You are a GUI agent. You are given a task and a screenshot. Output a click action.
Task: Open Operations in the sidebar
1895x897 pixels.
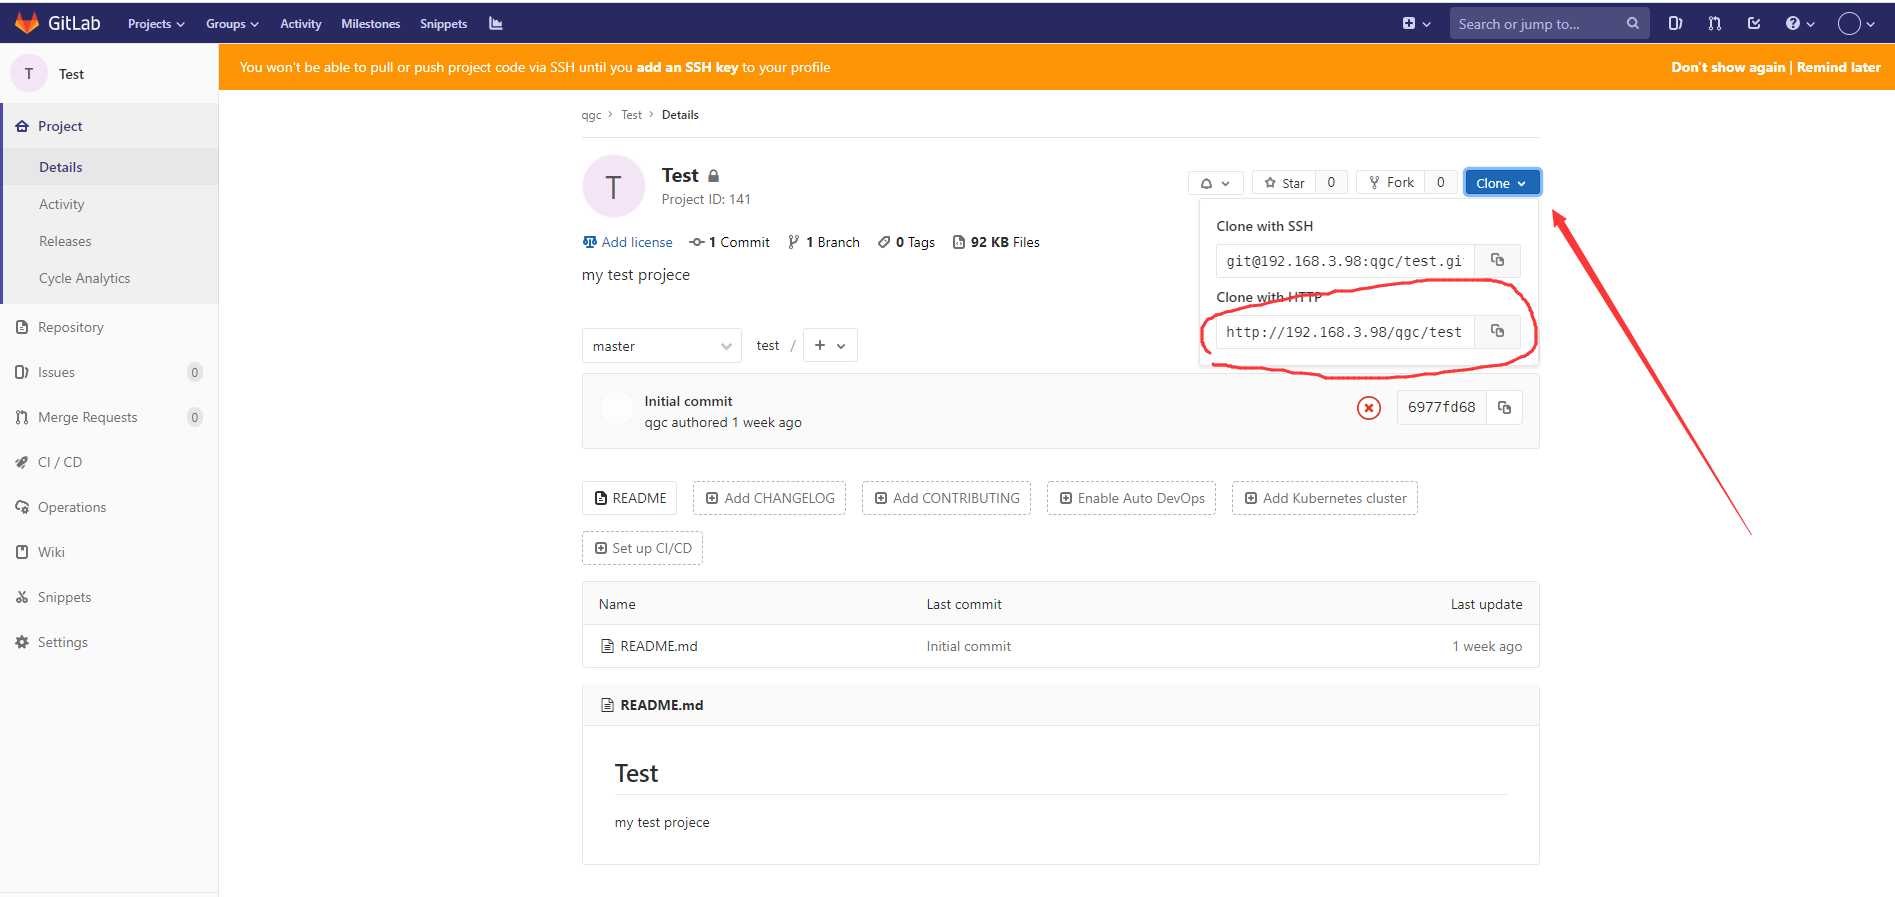pyautogui.click(x=109, y=507)
